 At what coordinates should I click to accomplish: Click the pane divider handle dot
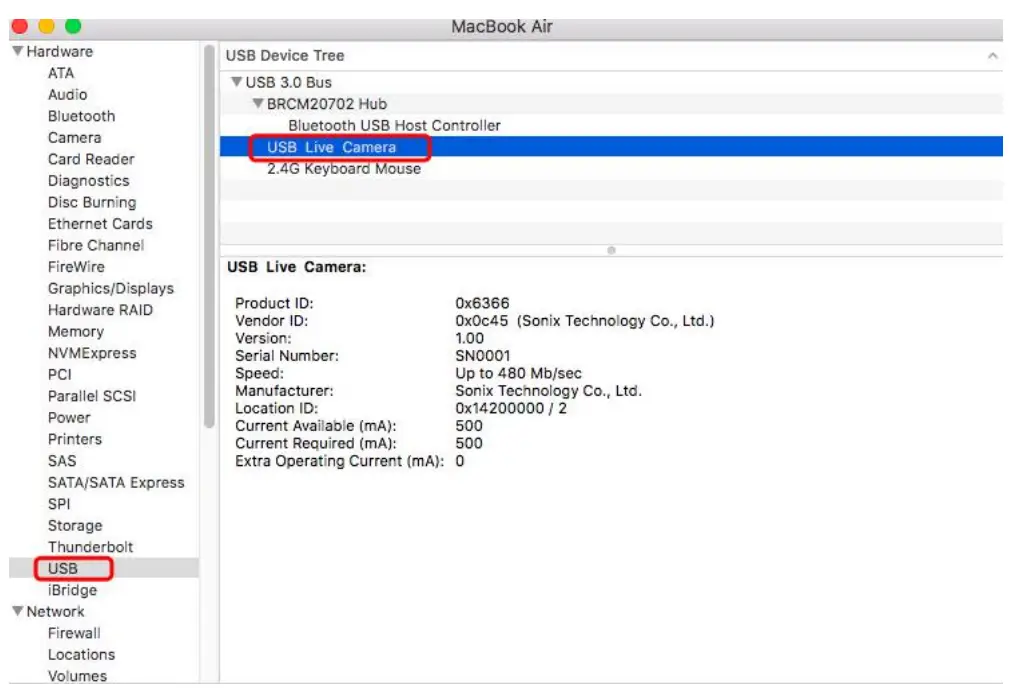click(x=611, y=250)
